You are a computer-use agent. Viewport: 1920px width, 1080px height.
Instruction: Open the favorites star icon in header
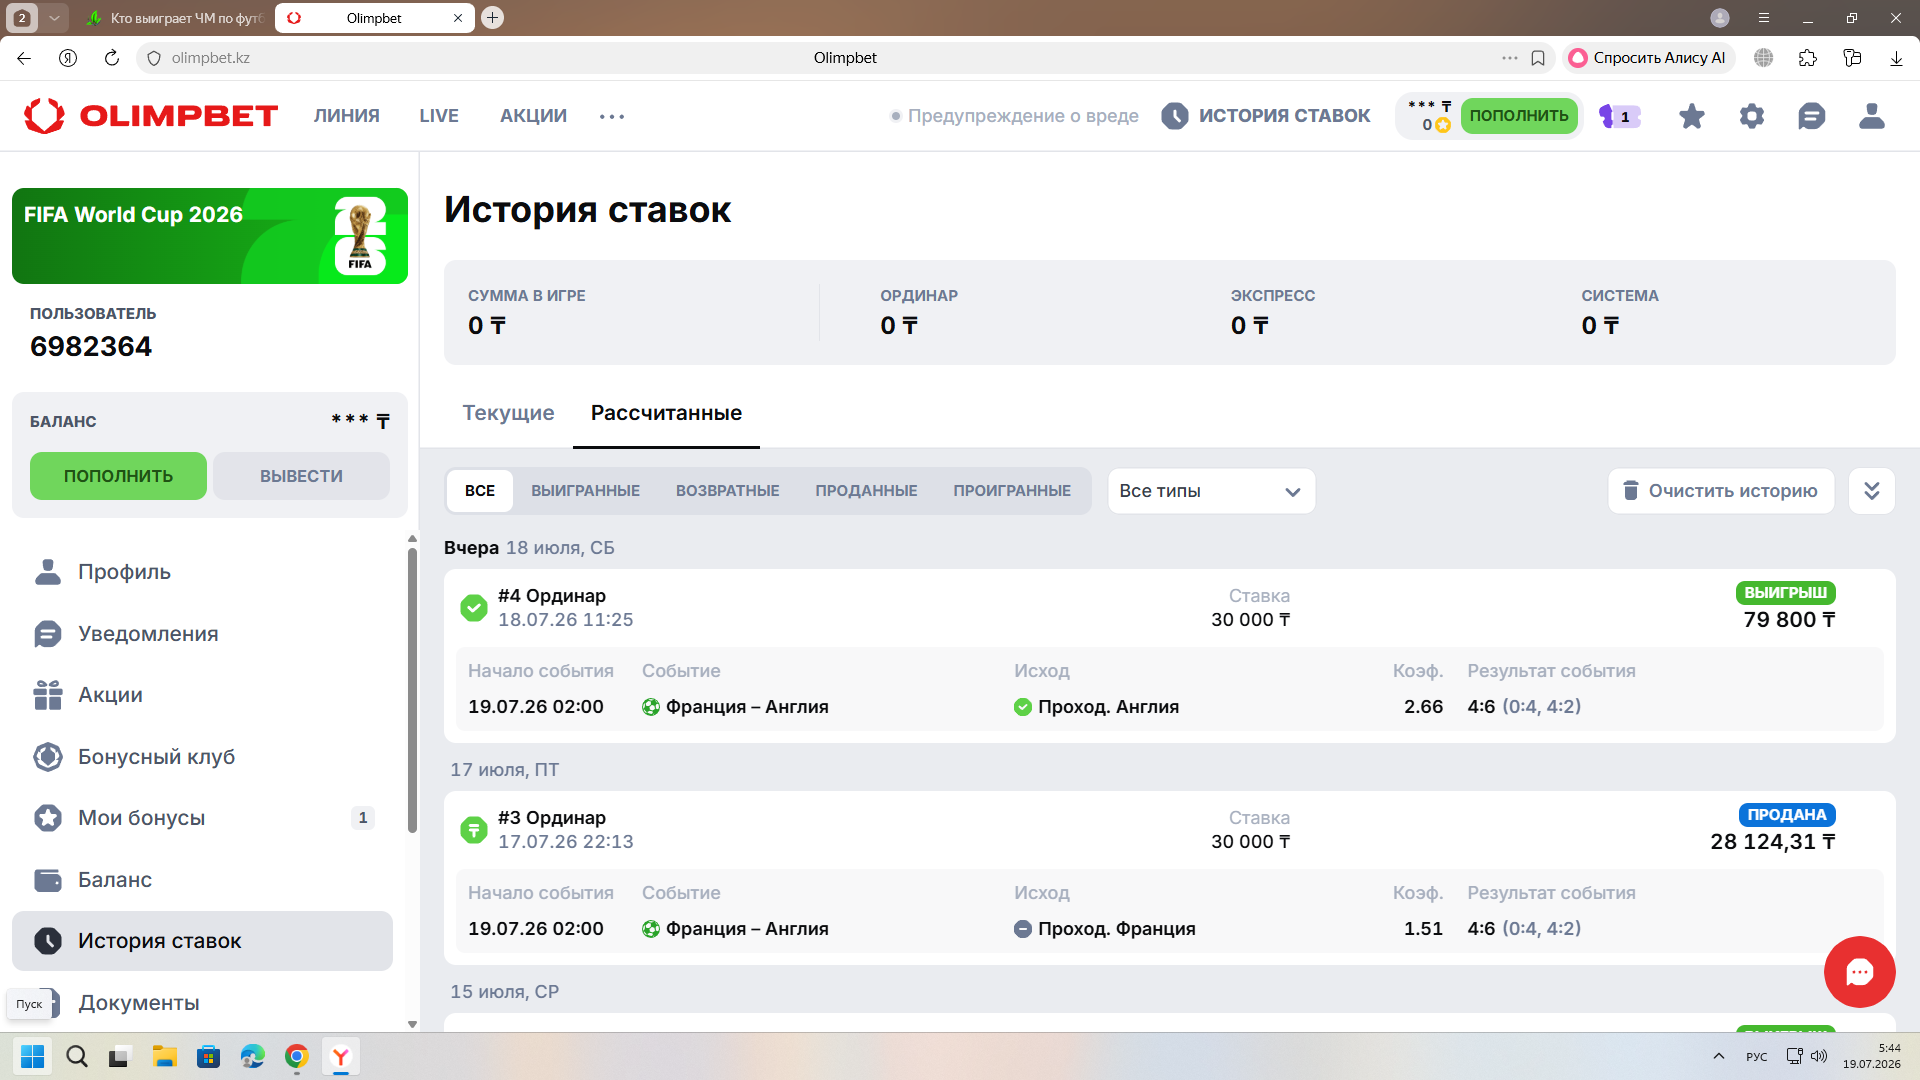point(1691,116)
